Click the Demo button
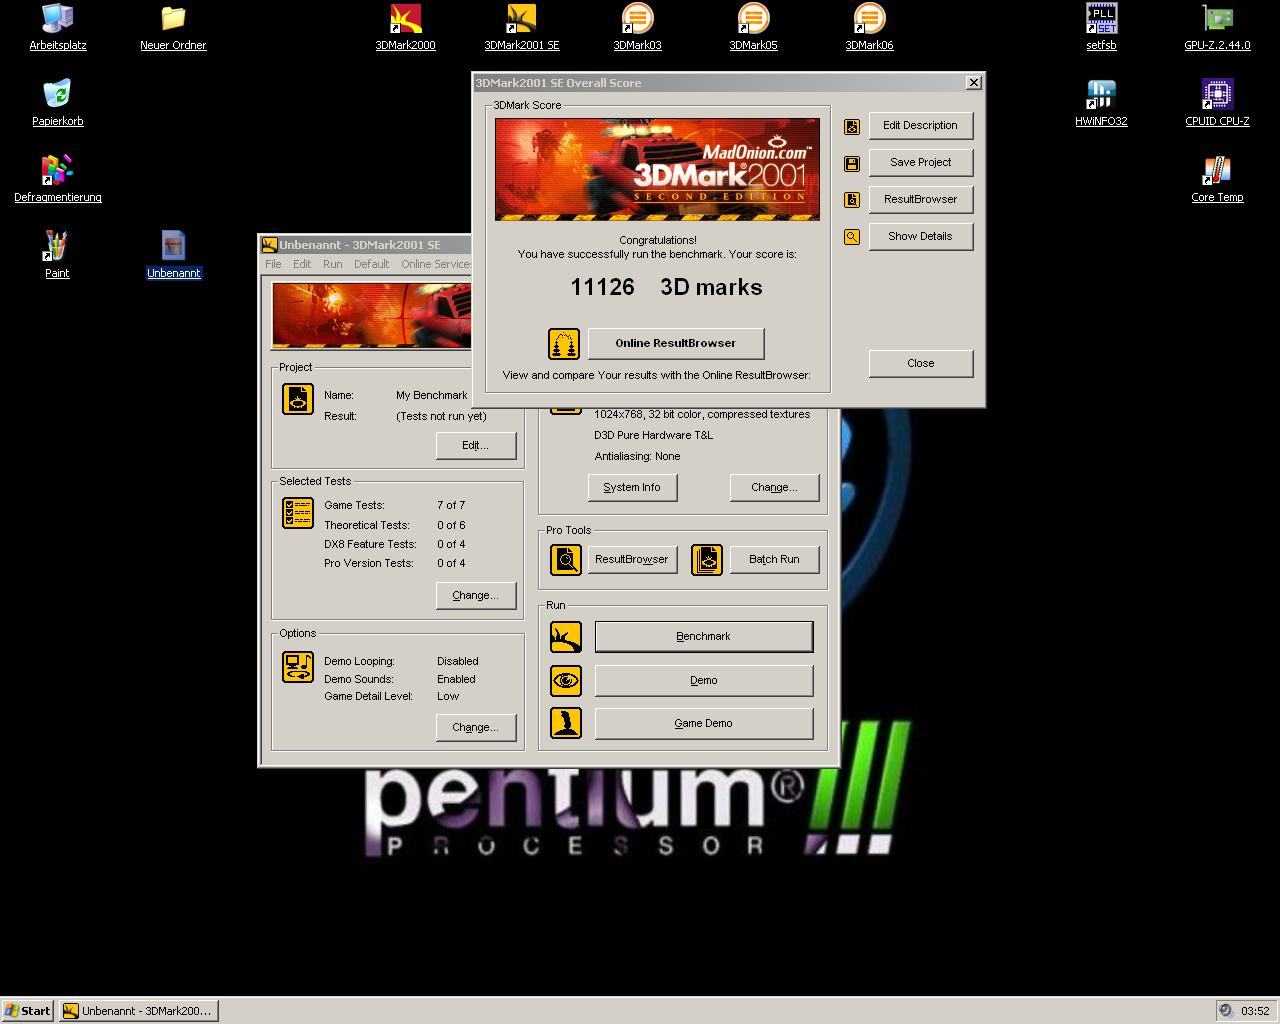1280x1024 pixels. (x=704, y=681)
